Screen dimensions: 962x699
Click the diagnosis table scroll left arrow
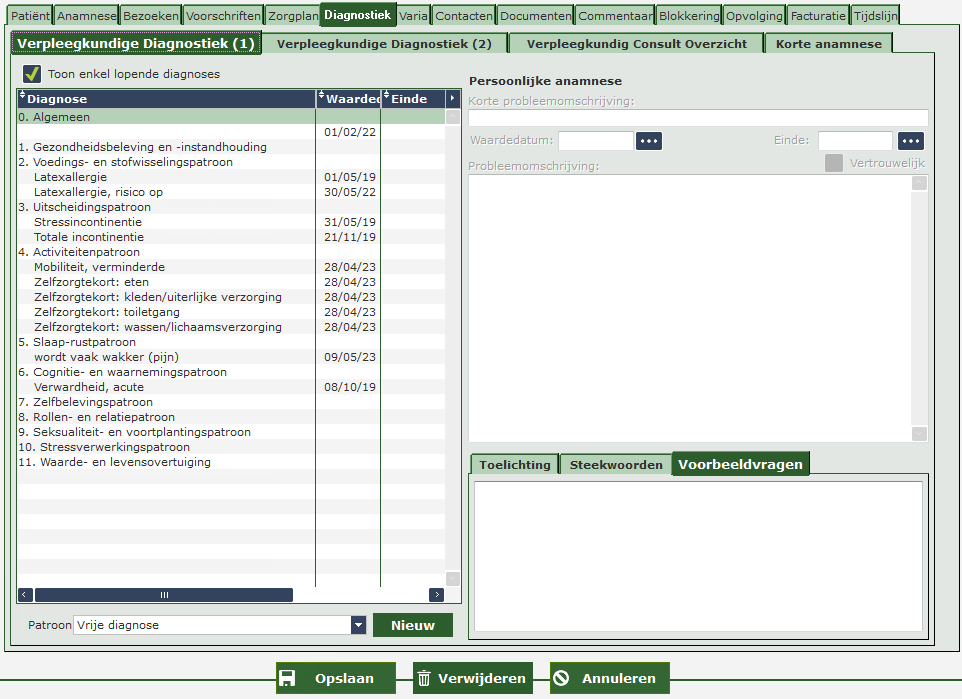coord(25,595)
